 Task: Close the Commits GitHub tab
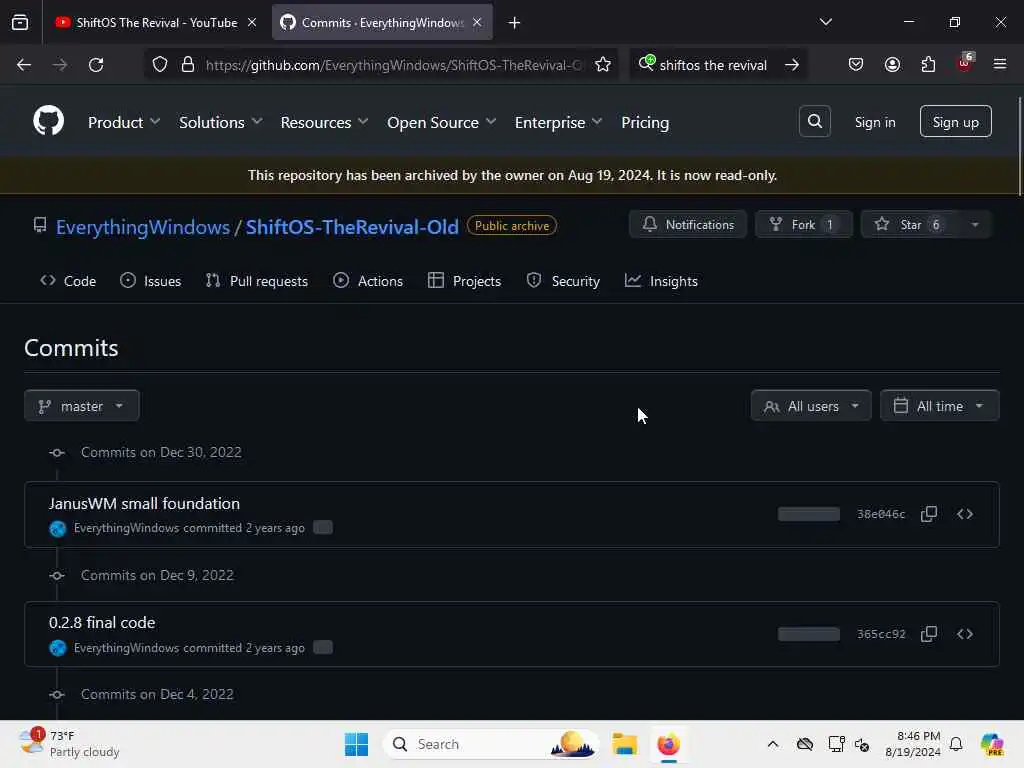[x=477, y=22]
